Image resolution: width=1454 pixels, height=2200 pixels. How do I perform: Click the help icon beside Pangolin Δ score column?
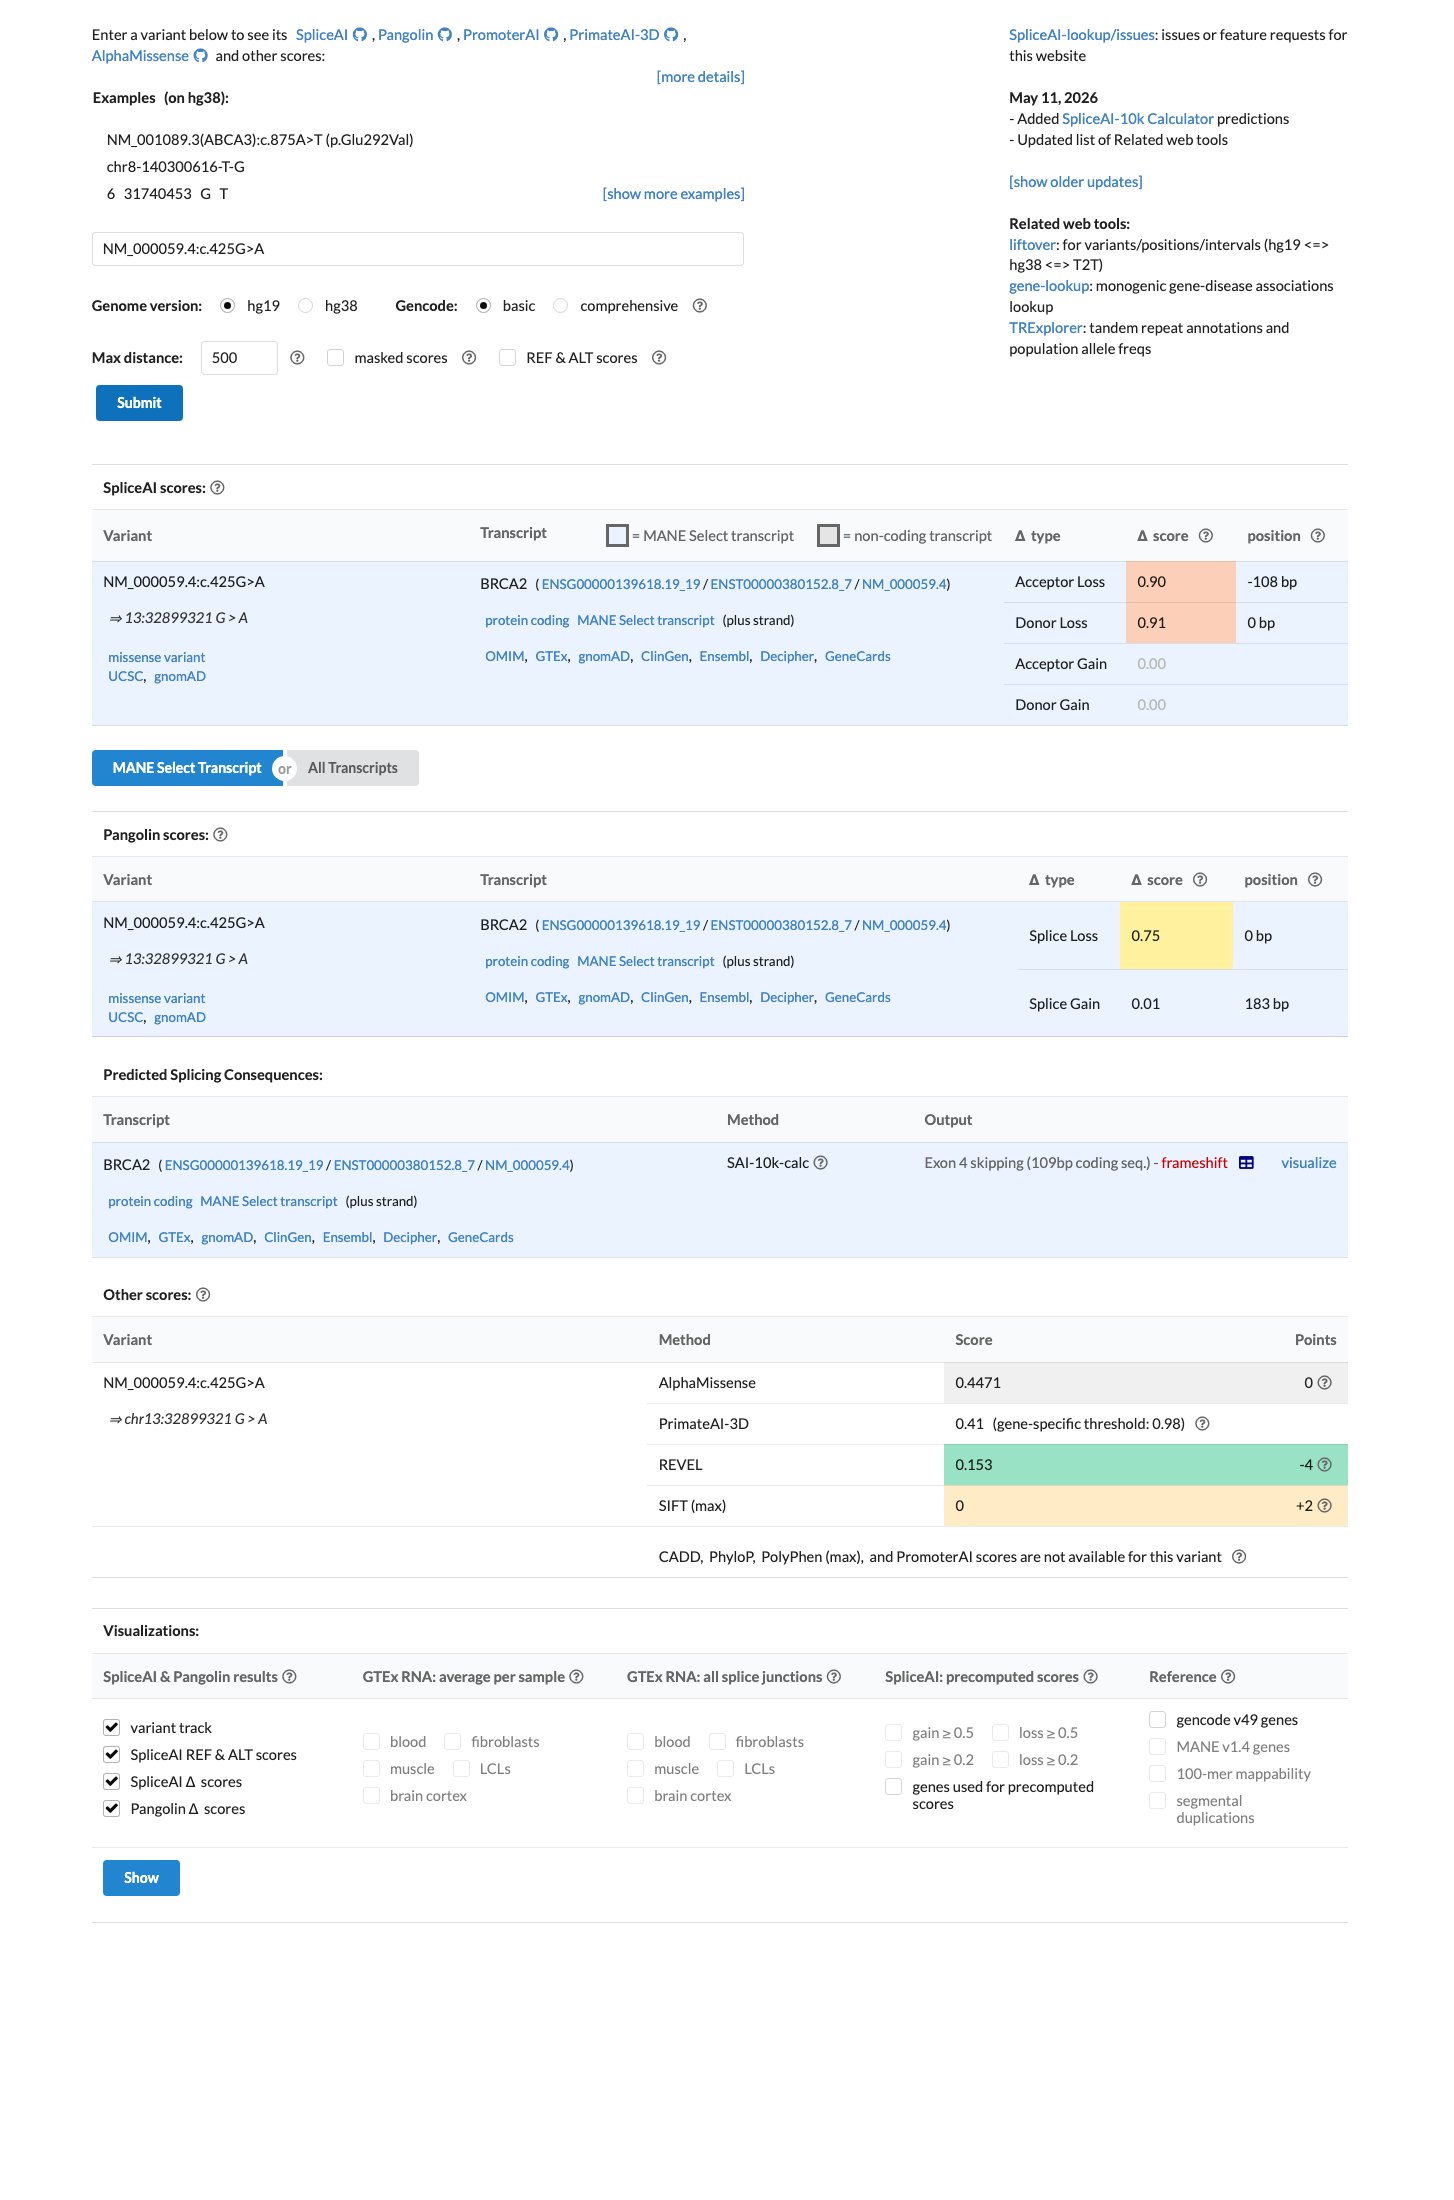1200,880
